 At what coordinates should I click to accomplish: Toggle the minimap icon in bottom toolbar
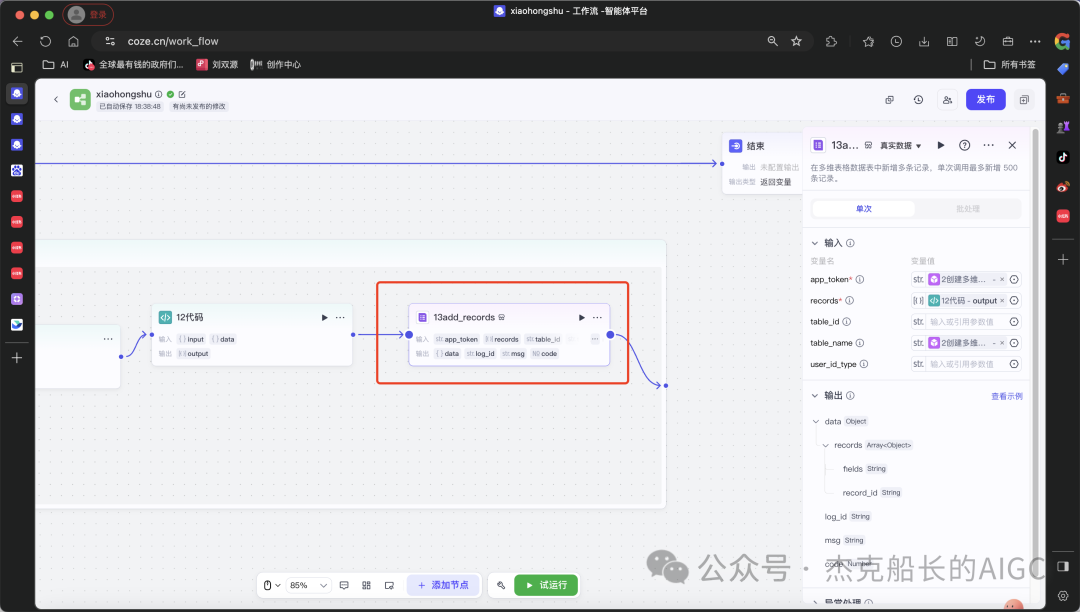[x=389, y=585]
